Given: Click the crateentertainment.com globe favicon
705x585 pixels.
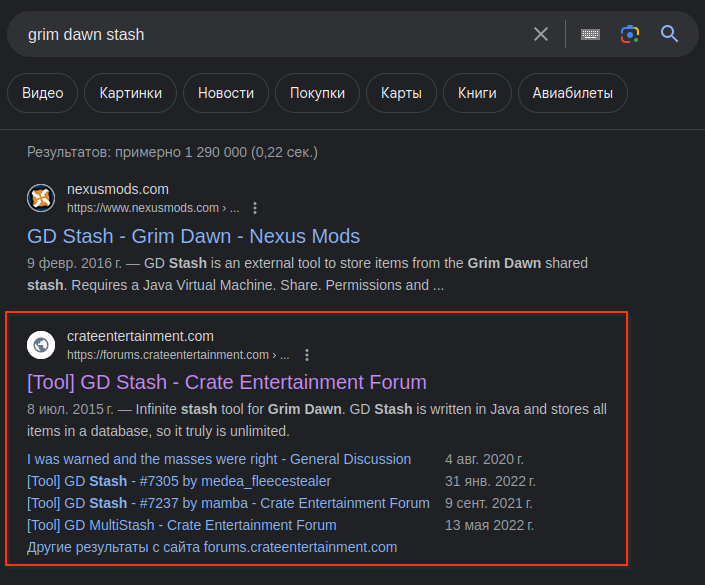Looking at the screenshot, I should point(41,345).
